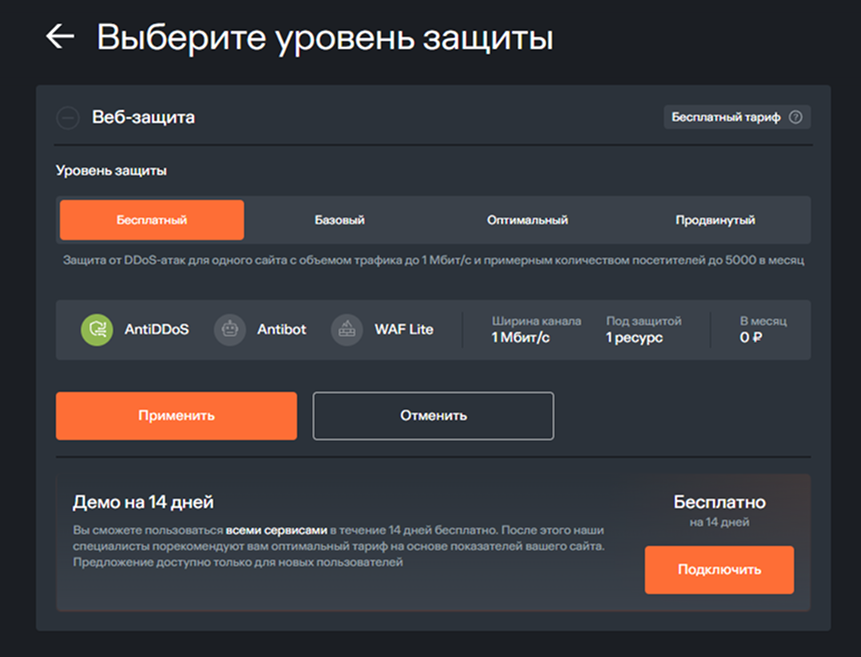Click the WAF Lite firewall icon
Image resolution: width=861 pixels, height=657 pixels.
point(347,329)
